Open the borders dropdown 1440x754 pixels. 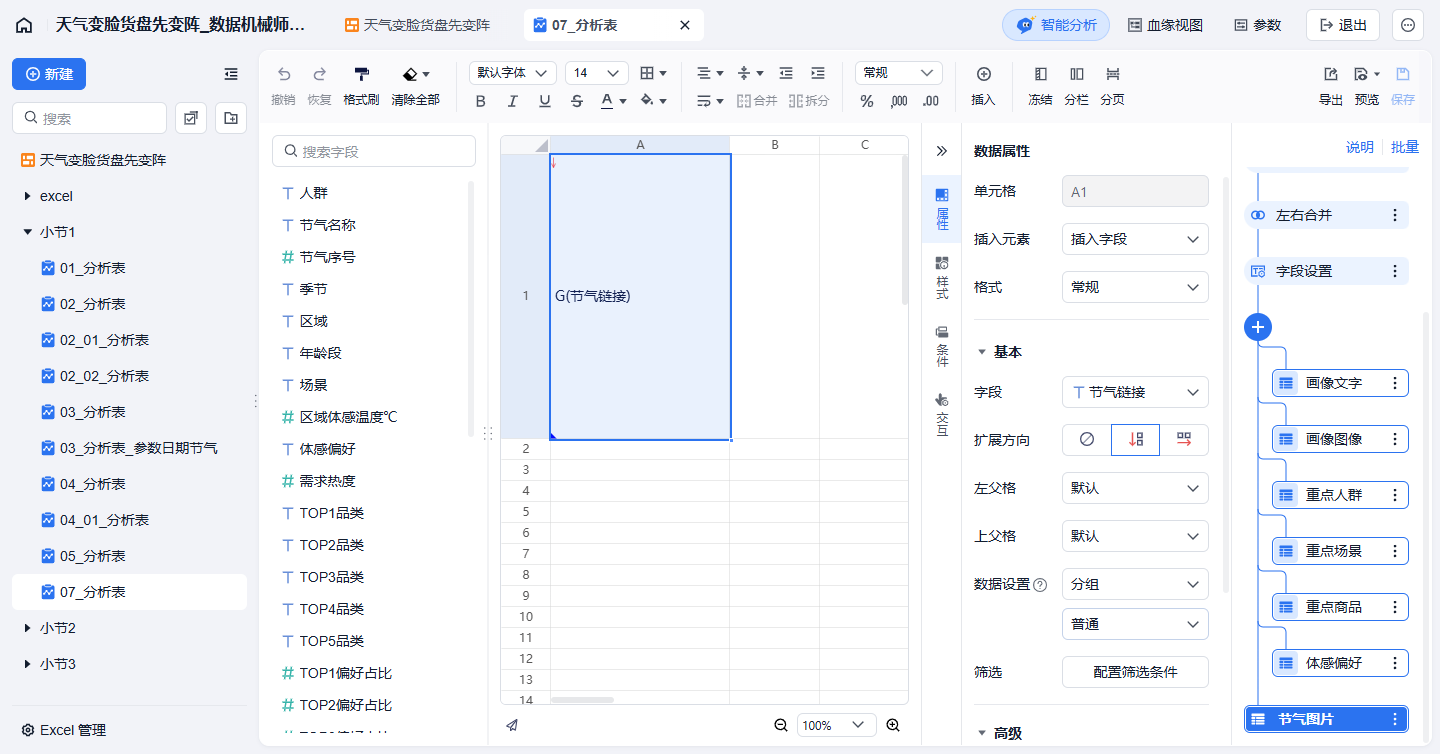(x=653, y=73)
